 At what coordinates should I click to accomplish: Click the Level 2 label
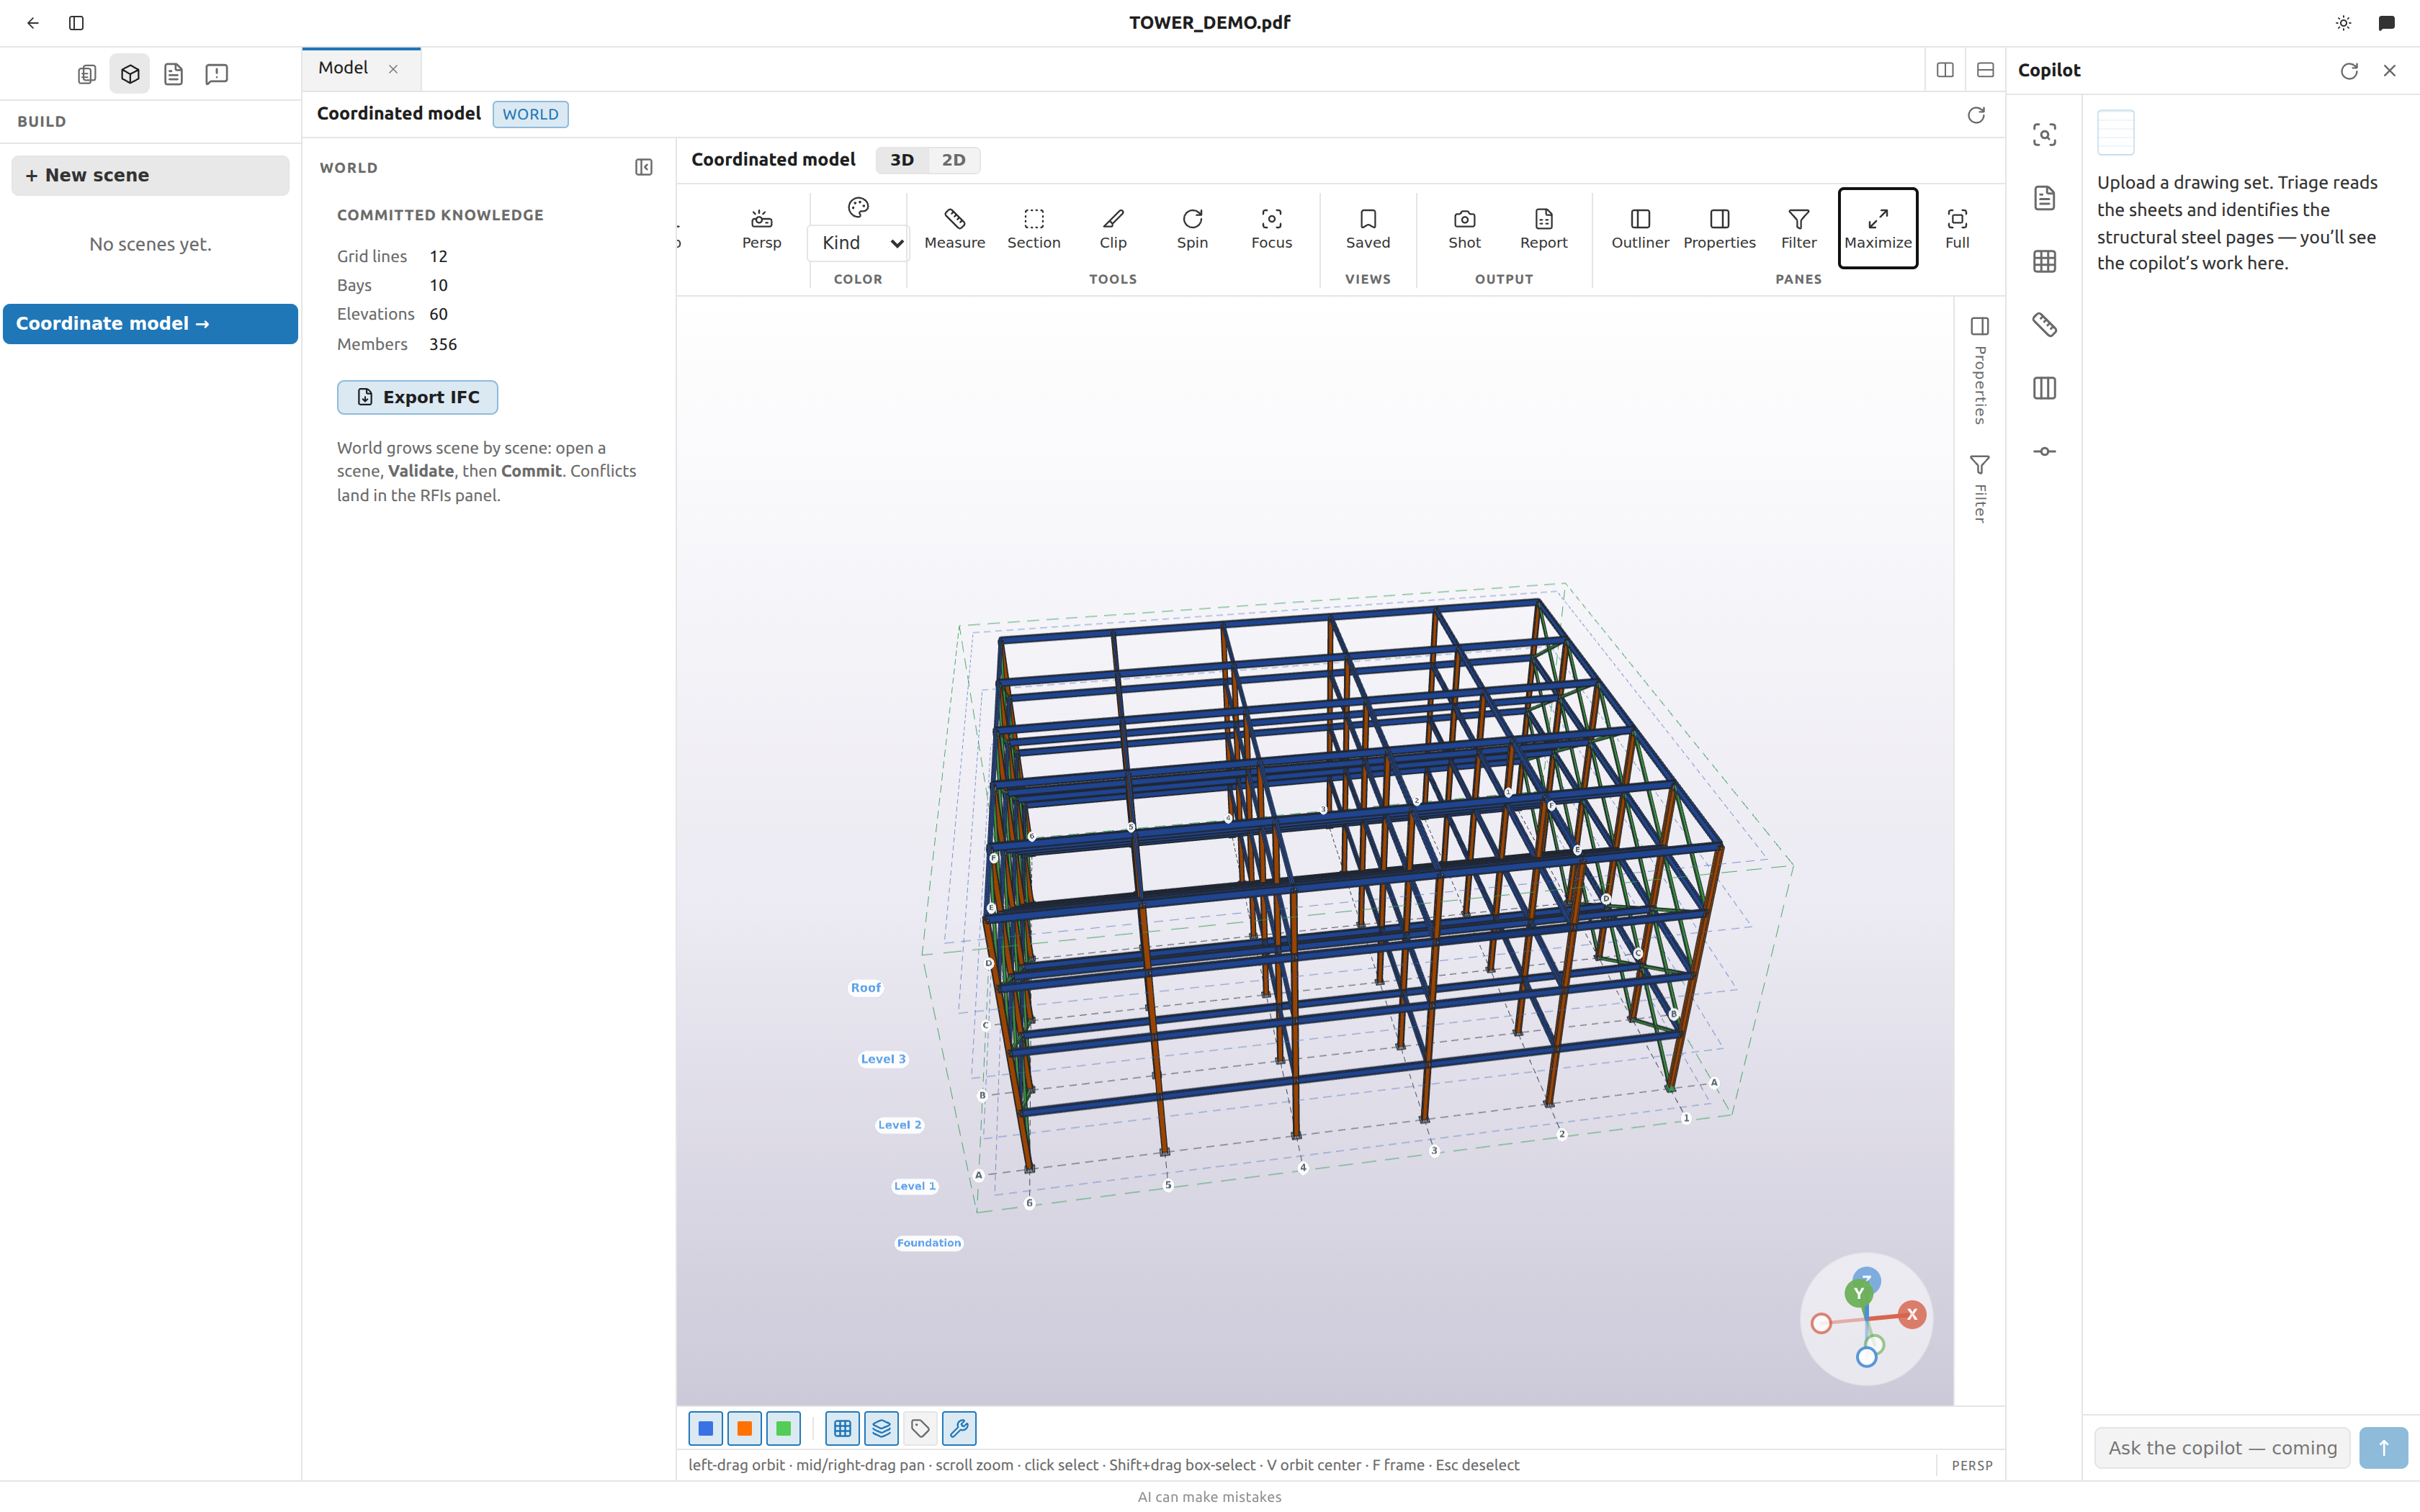tap(899, 1125)
